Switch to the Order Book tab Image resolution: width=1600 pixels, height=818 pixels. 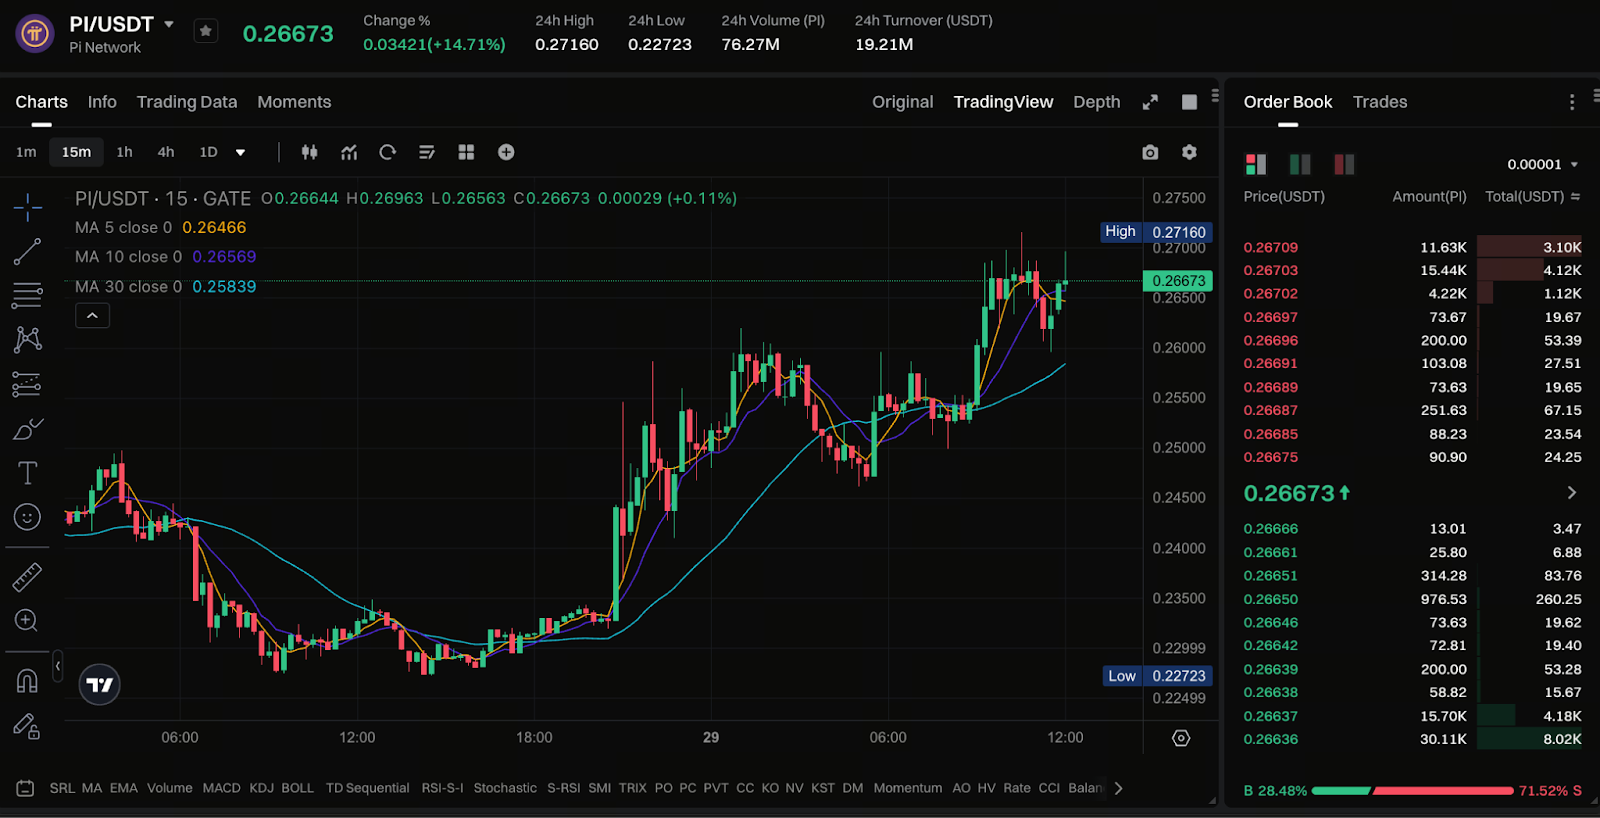pos(1287,102)
